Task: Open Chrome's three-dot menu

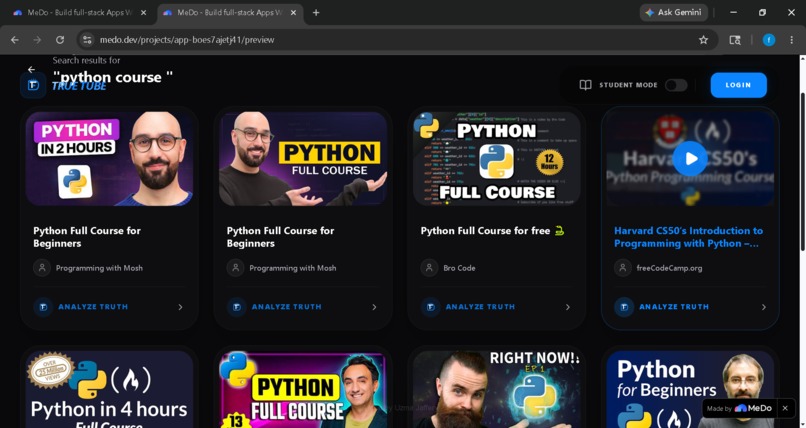Action: click(792, 40)
